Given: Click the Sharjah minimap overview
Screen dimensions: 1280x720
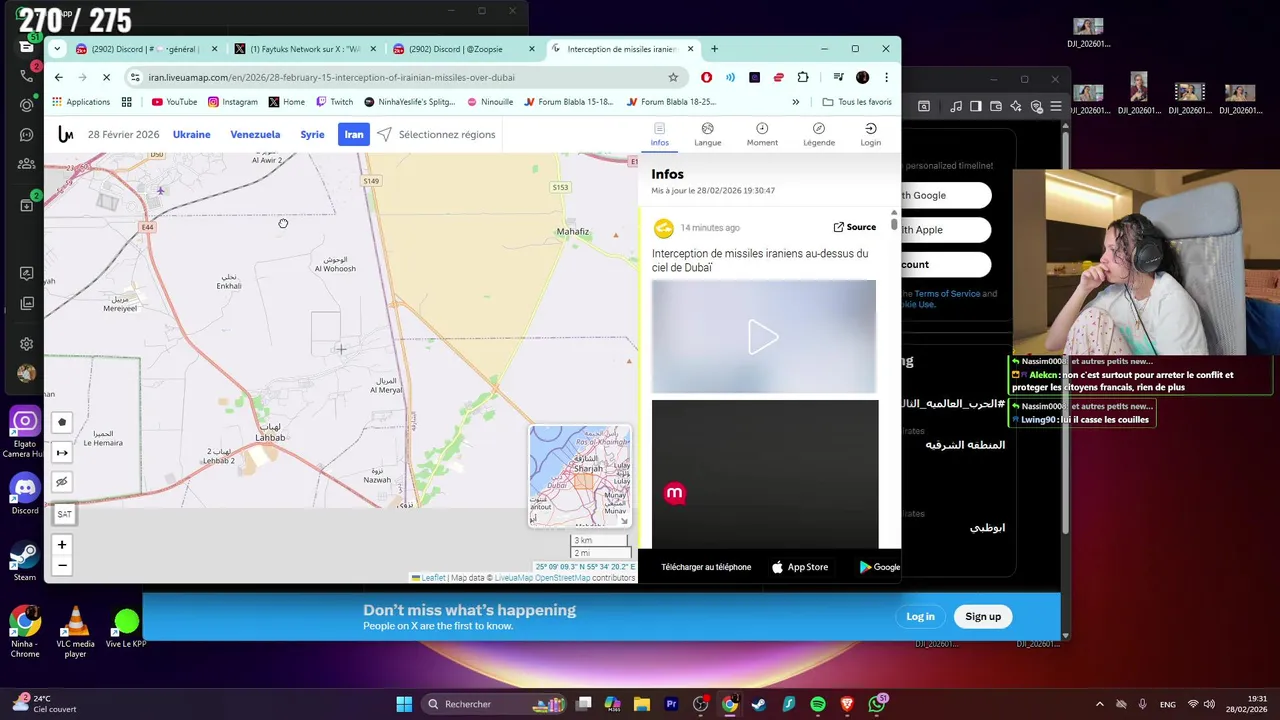Looking at the screenshot, I should pyautogui.click(x=580, y=476).
